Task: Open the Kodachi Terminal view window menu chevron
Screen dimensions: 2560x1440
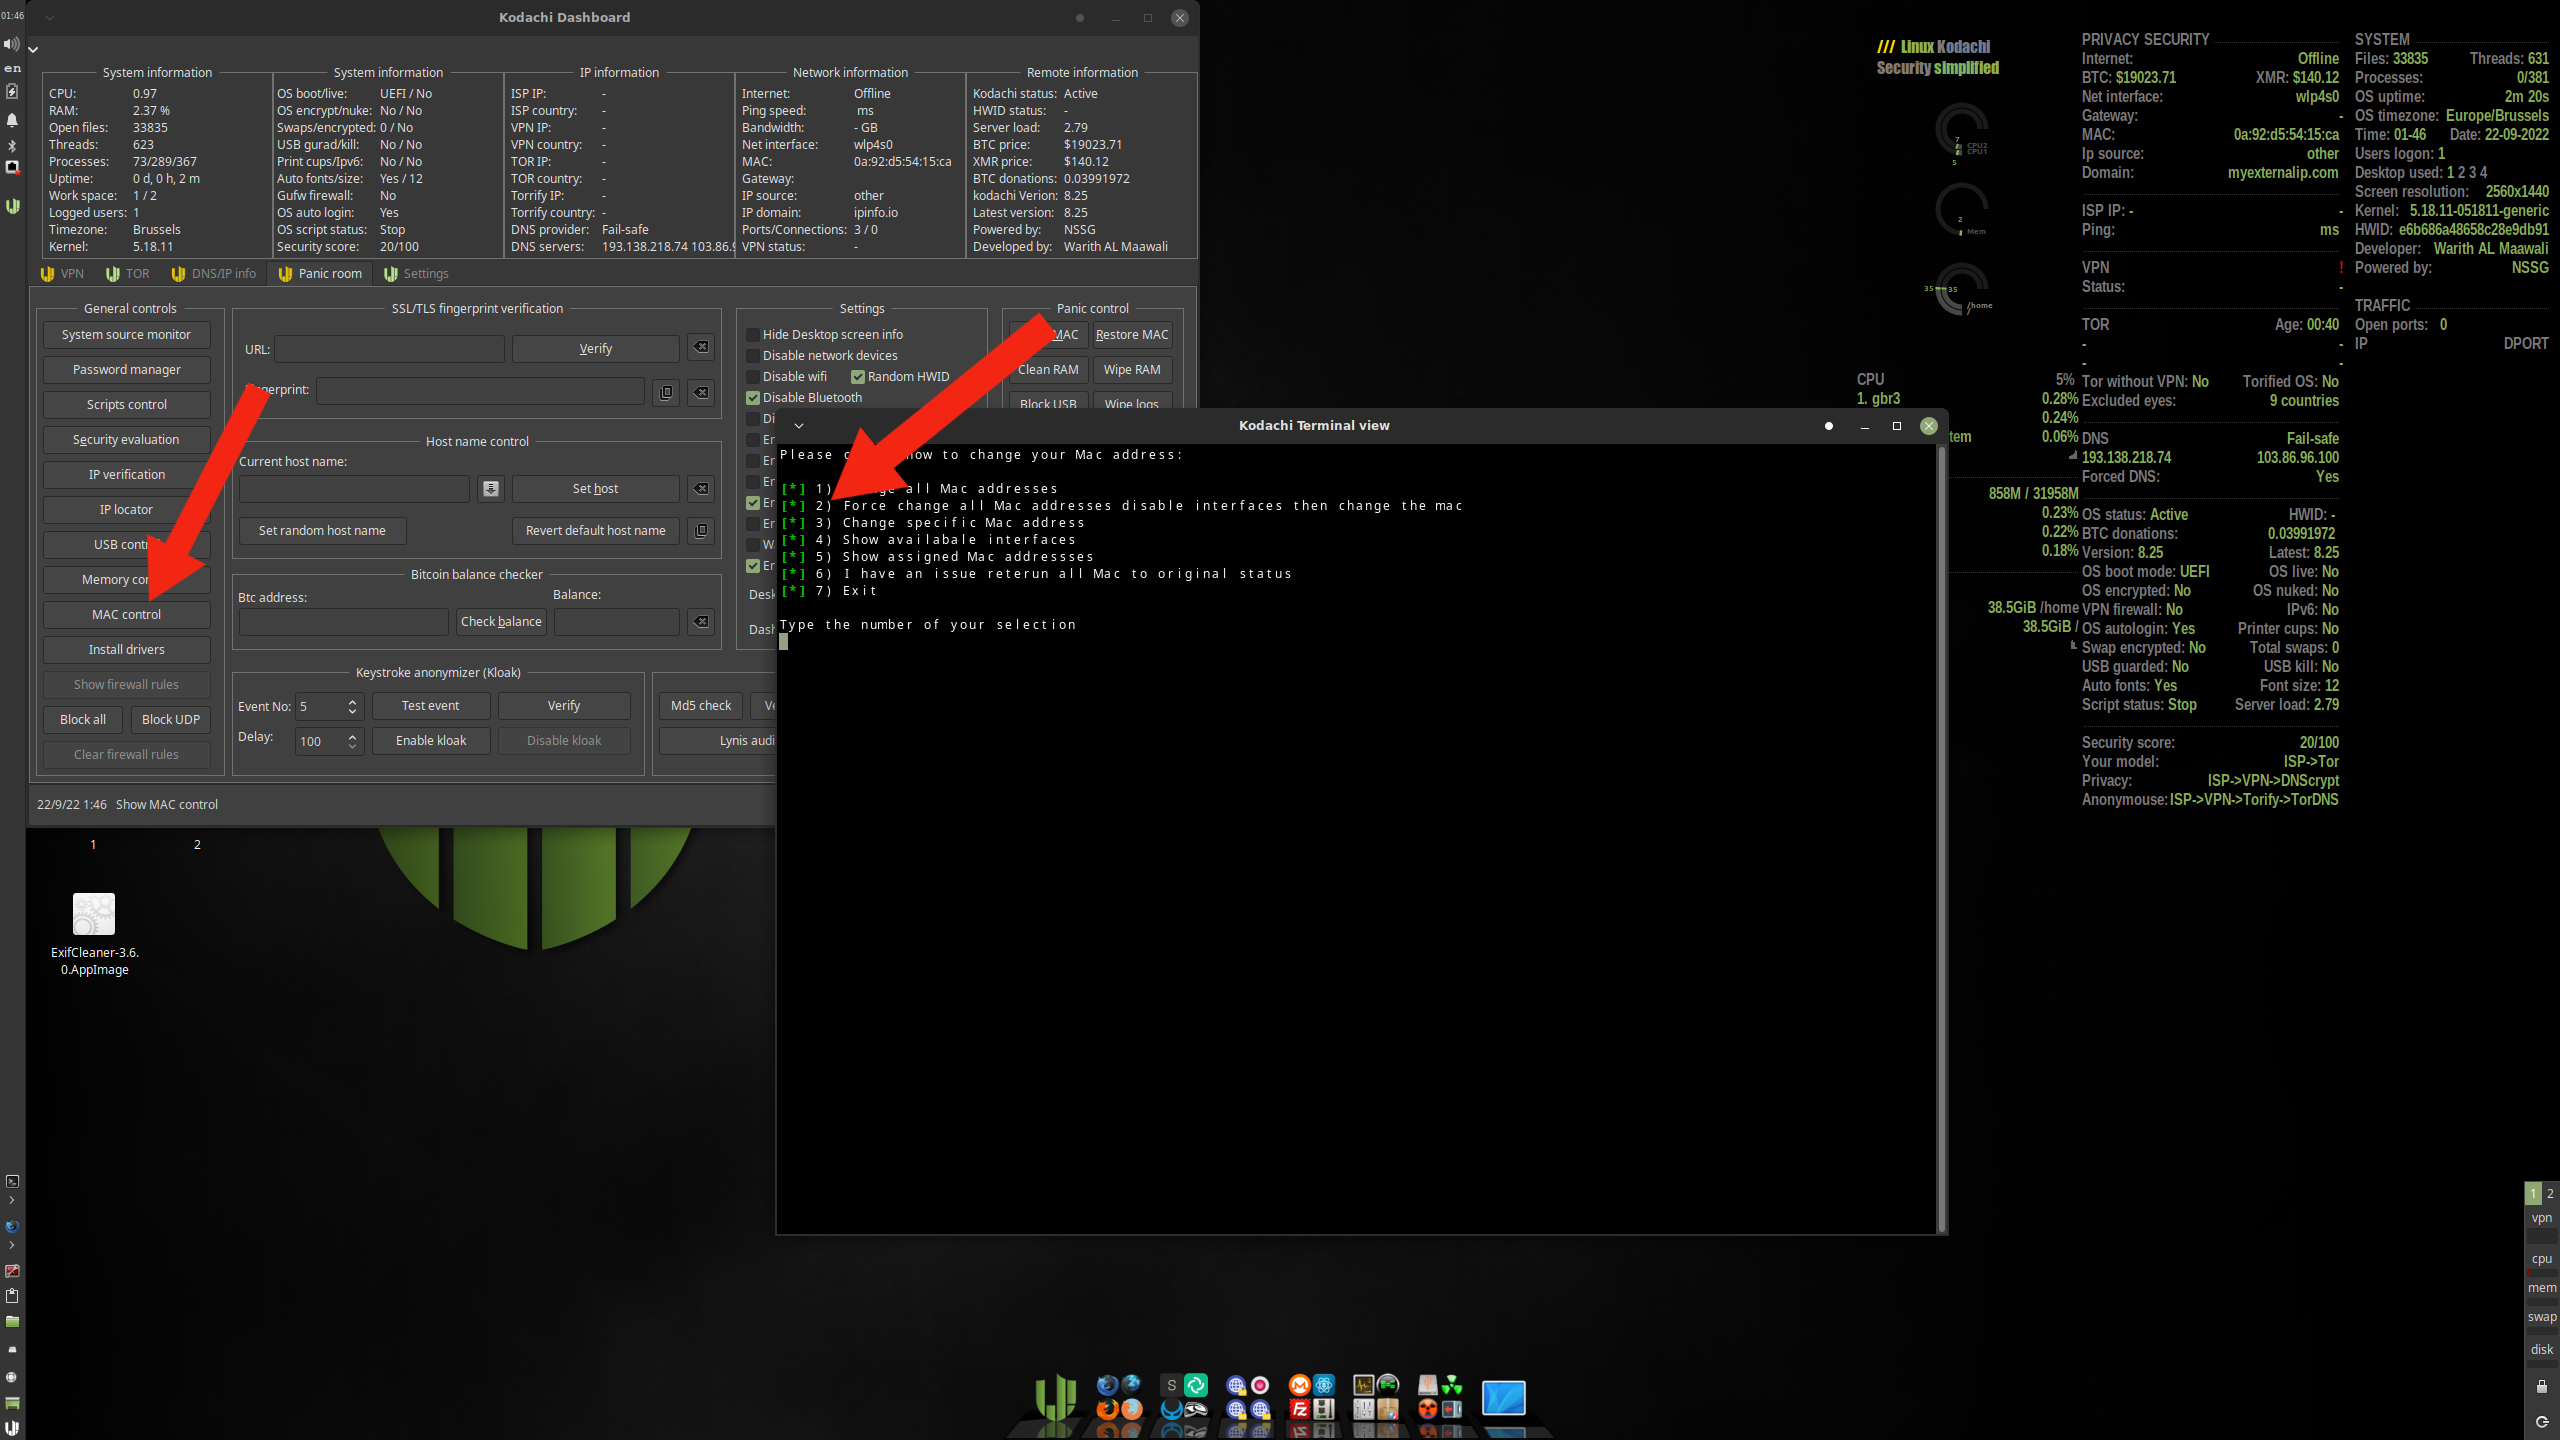Action: pyautogui.click(x=799, y=425)
